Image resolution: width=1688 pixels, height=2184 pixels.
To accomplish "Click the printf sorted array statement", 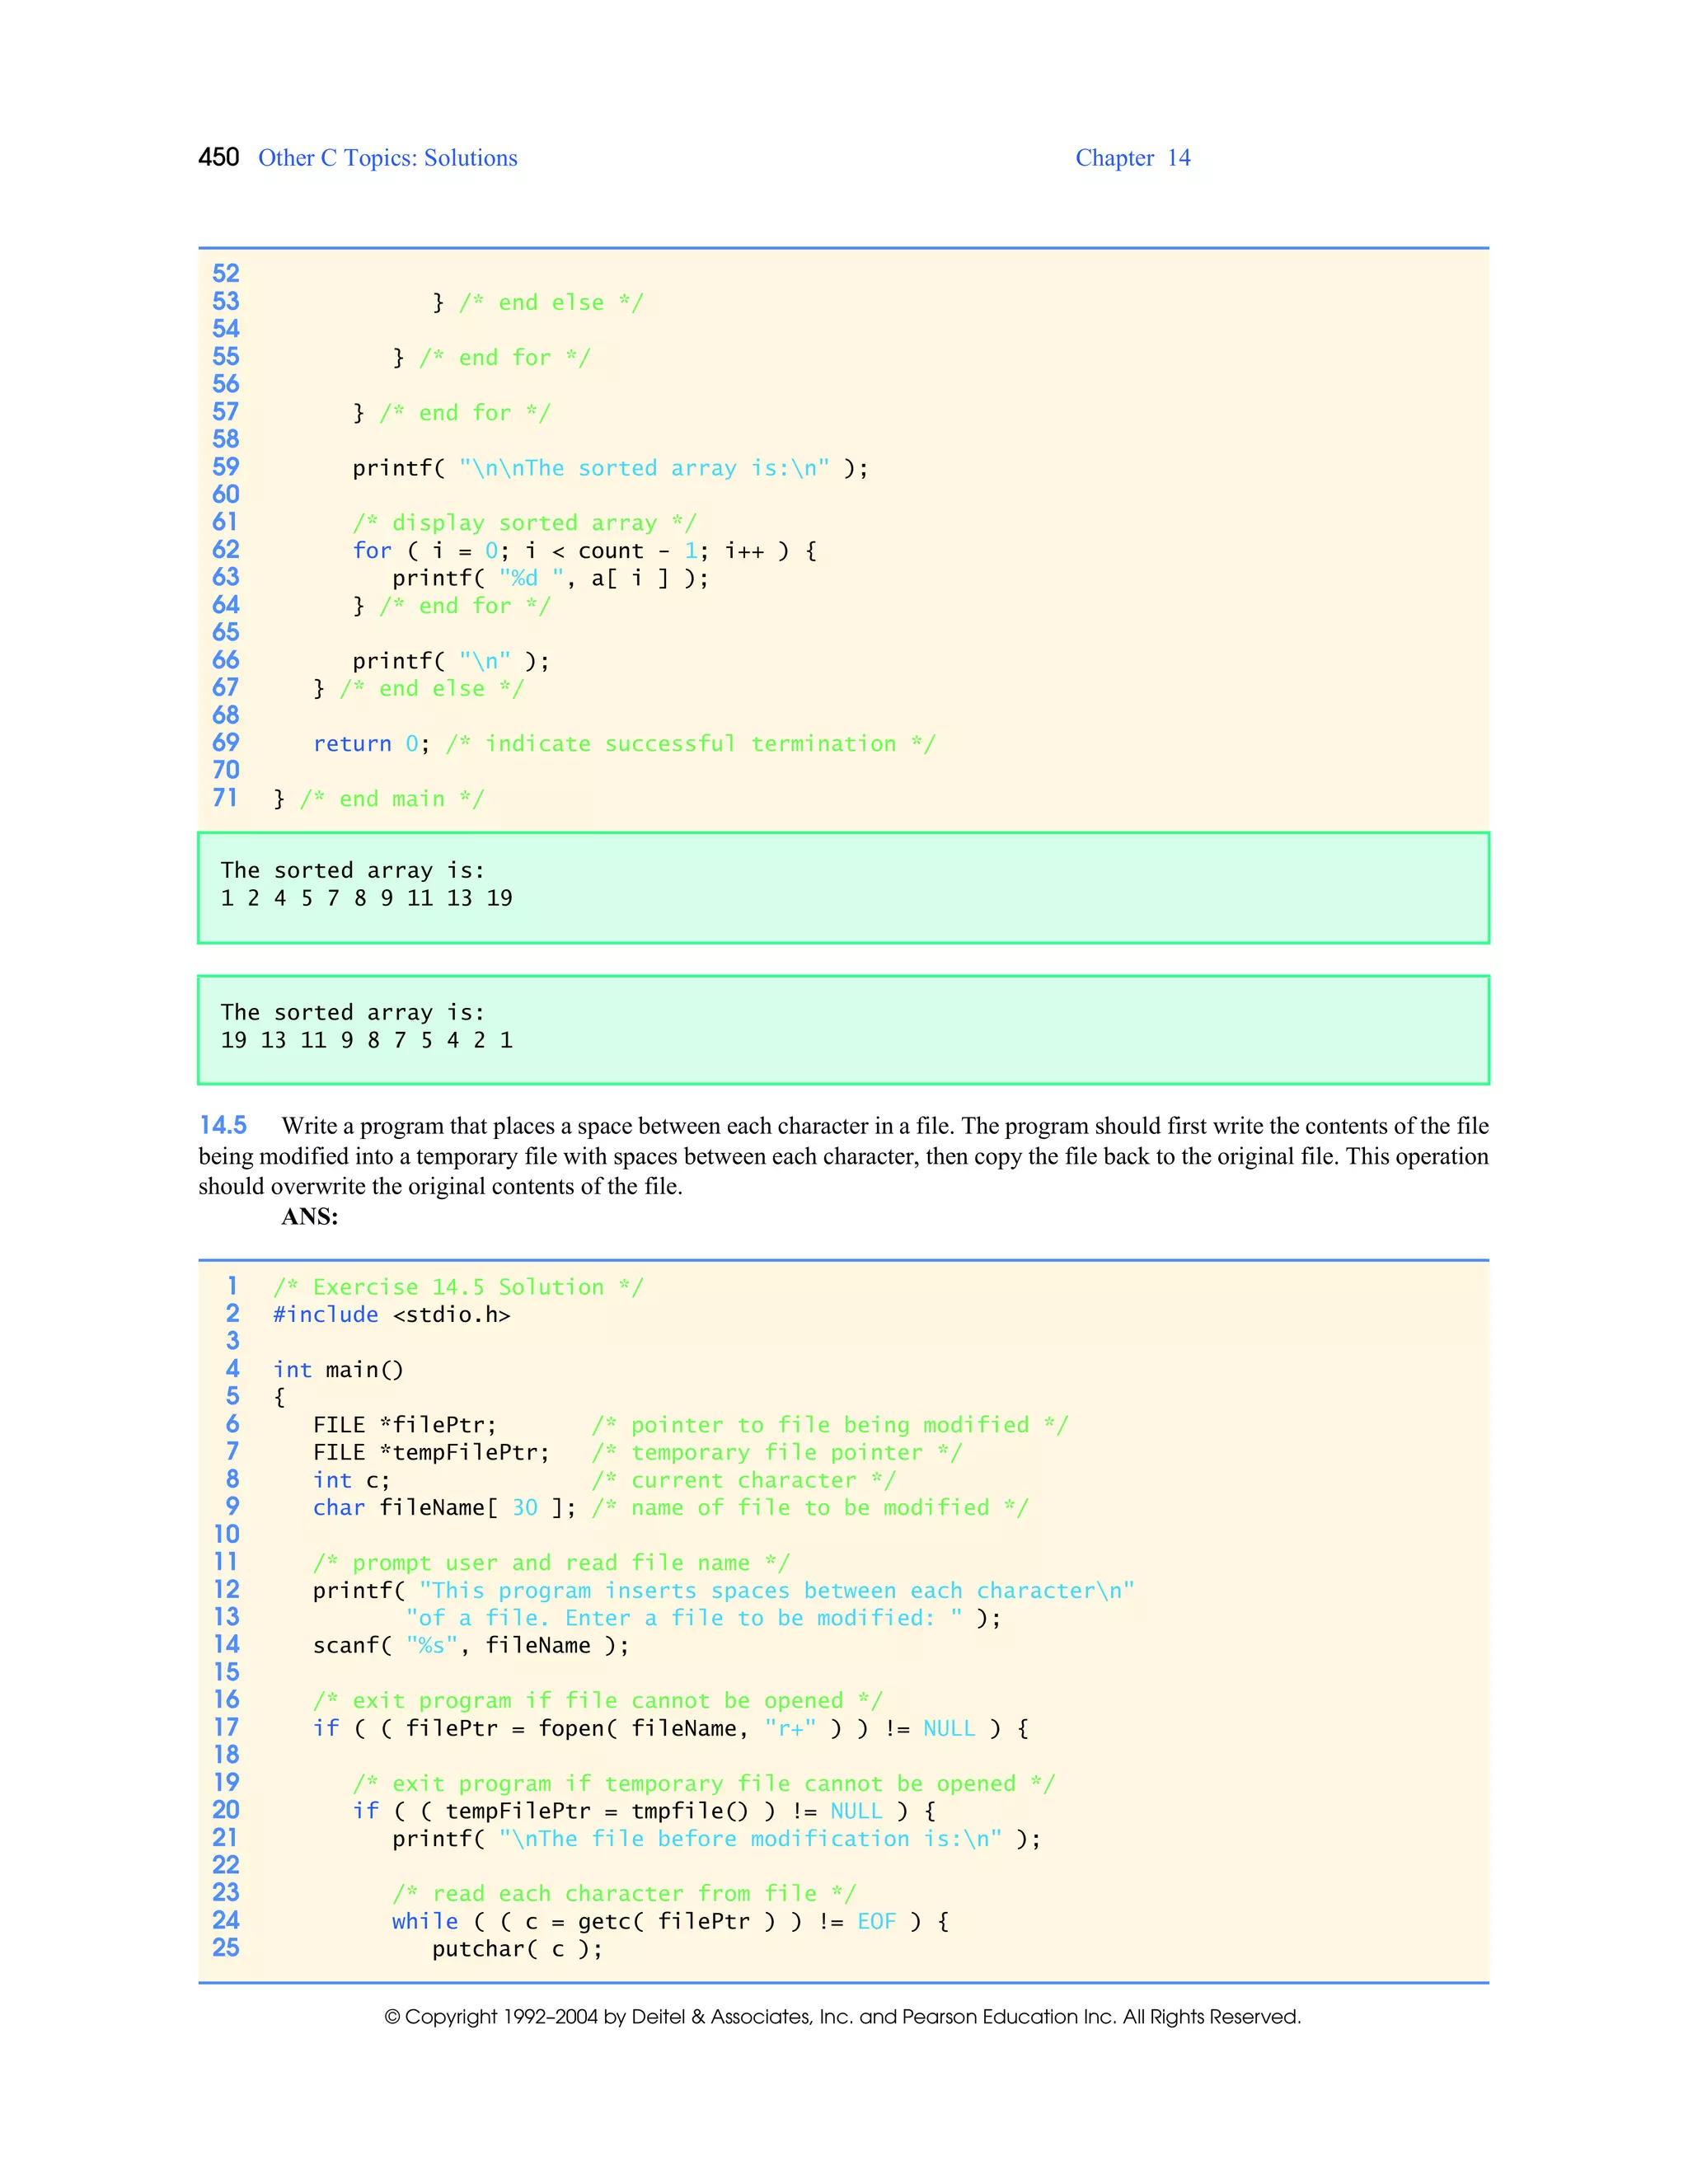I will tap(609, 468).
